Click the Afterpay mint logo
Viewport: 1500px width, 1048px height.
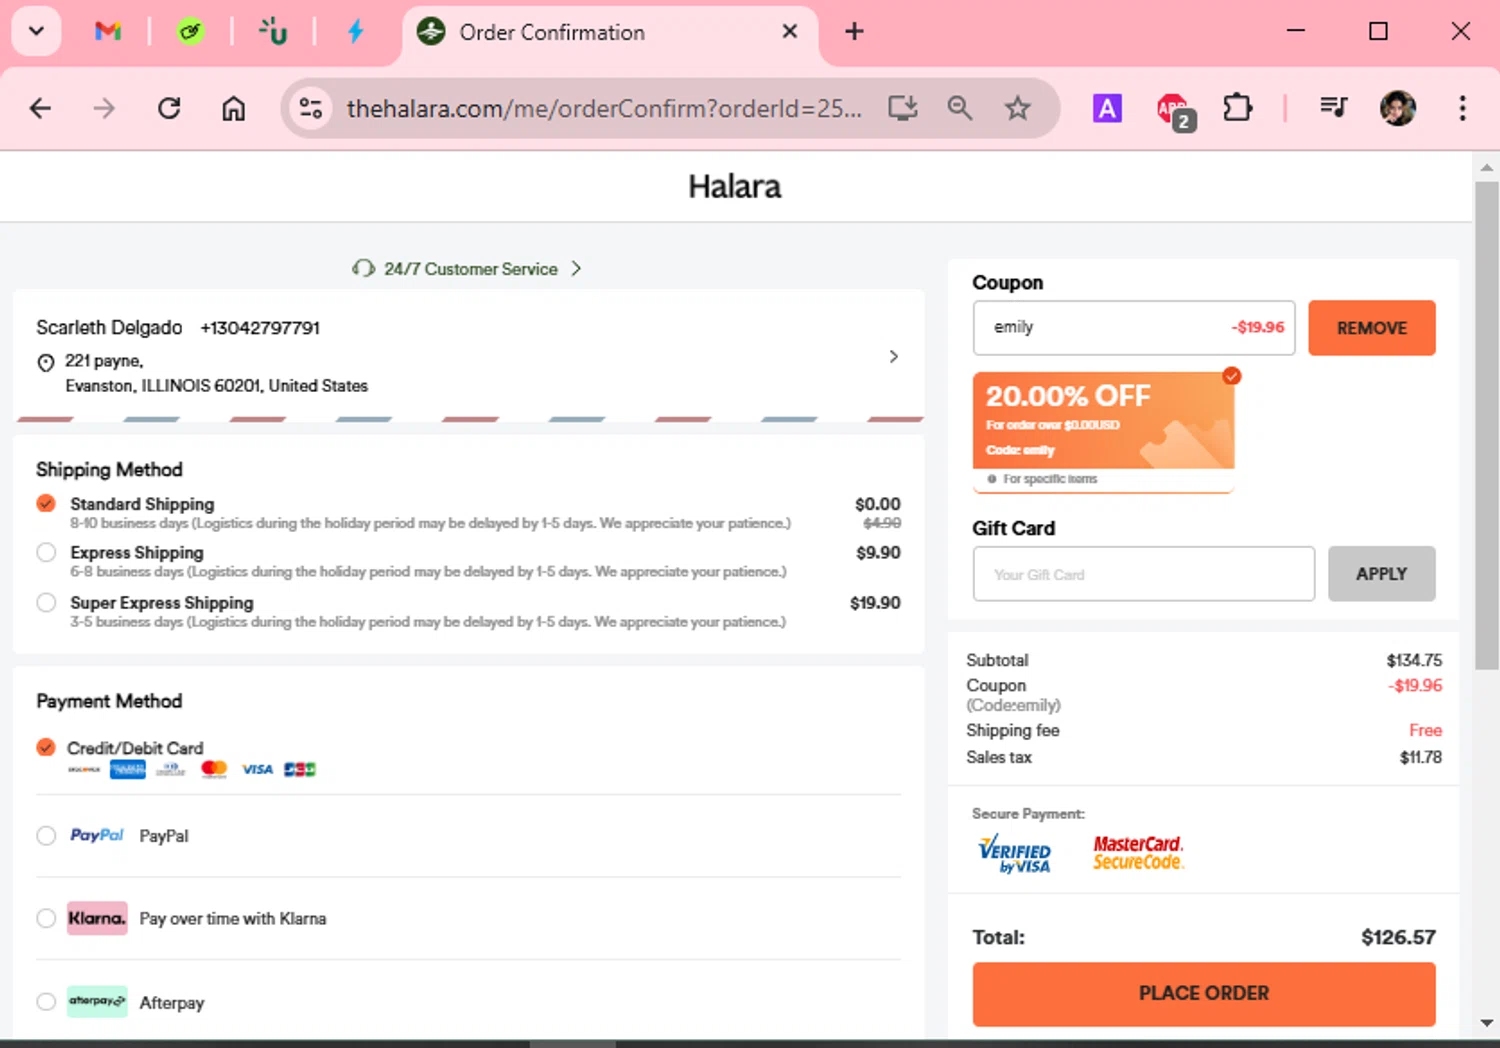pos(97,1001)
